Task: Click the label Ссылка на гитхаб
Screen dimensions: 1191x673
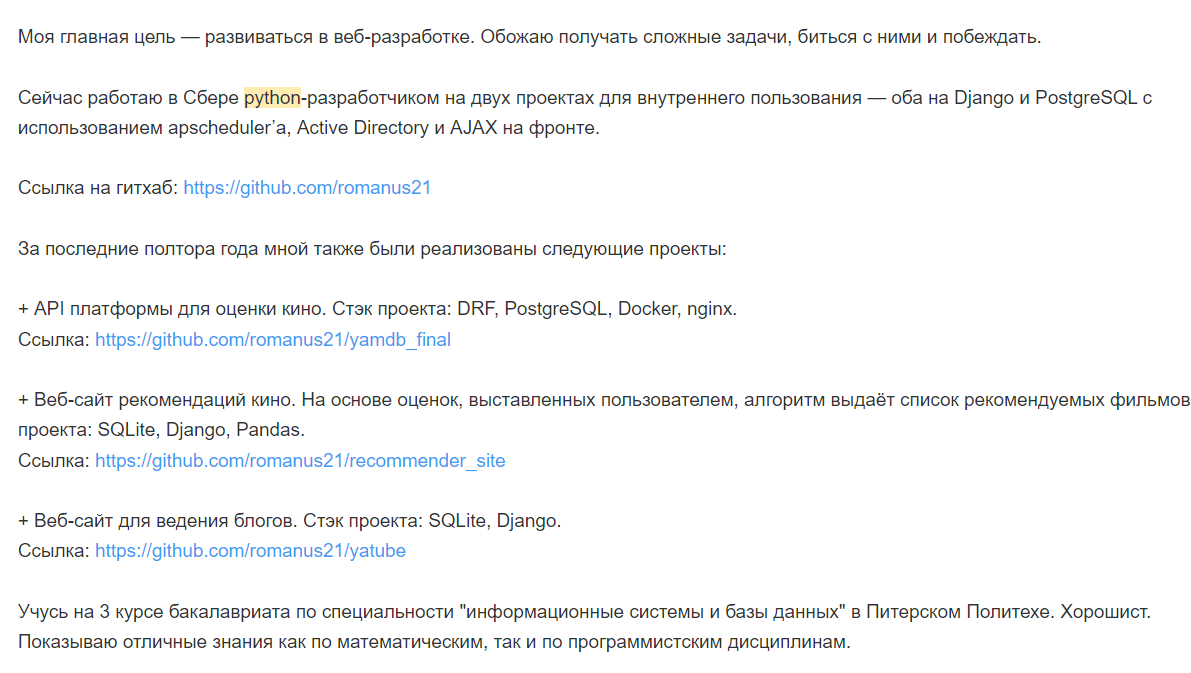Action: click(x=98, y=188)
